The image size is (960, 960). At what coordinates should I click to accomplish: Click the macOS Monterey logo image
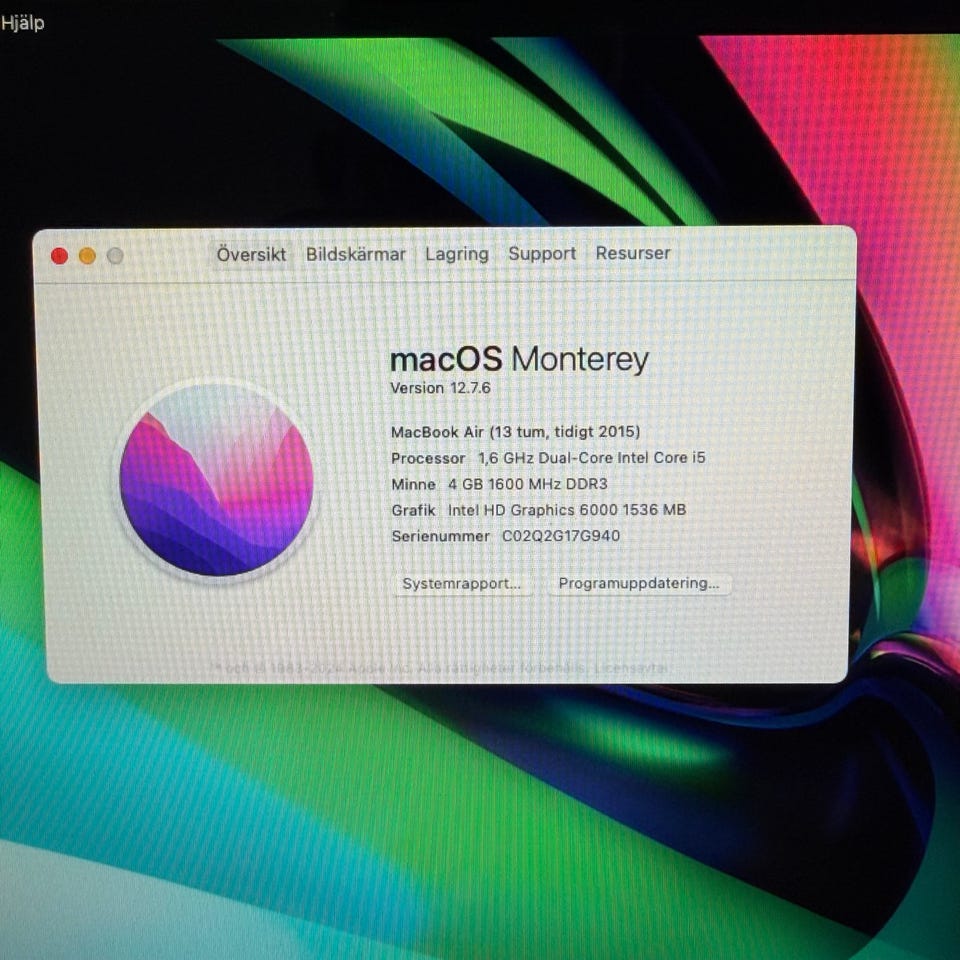click(x=216, y=479)
